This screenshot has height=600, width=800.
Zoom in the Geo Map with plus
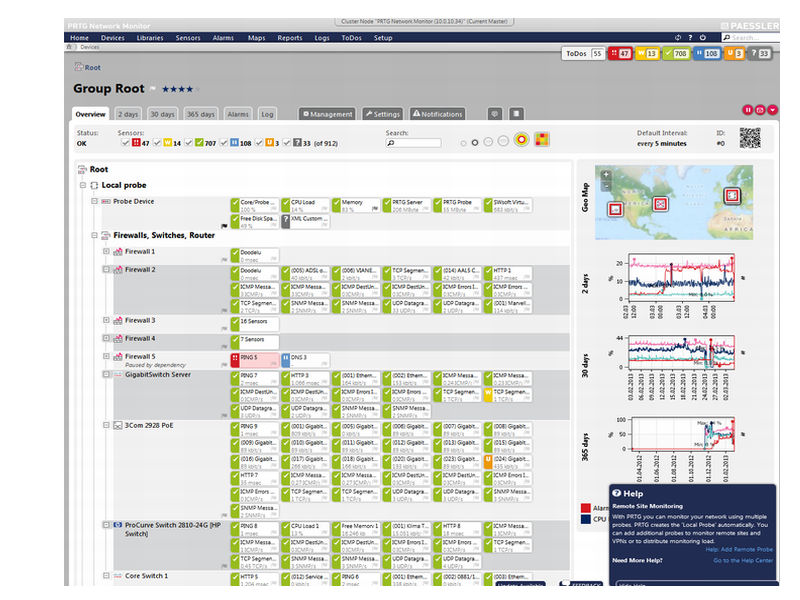[606, 174]
